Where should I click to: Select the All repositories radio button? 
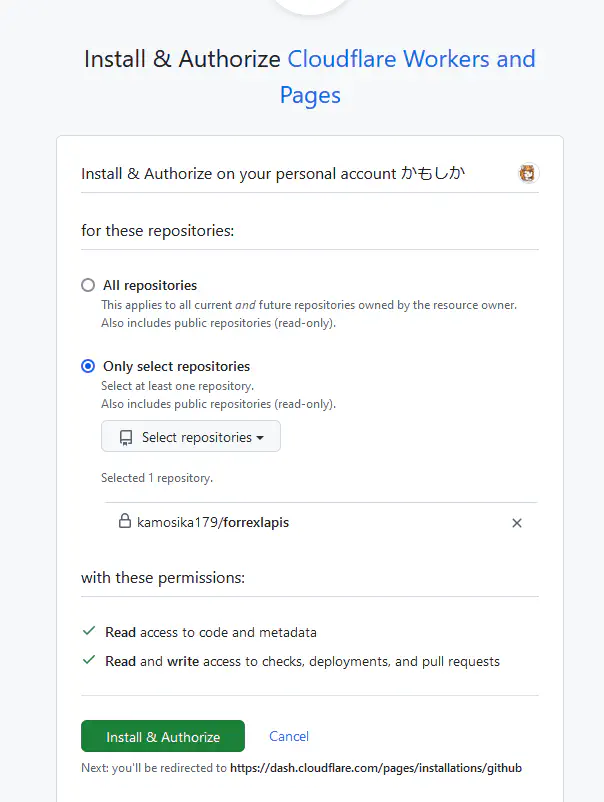pos(88,285)
